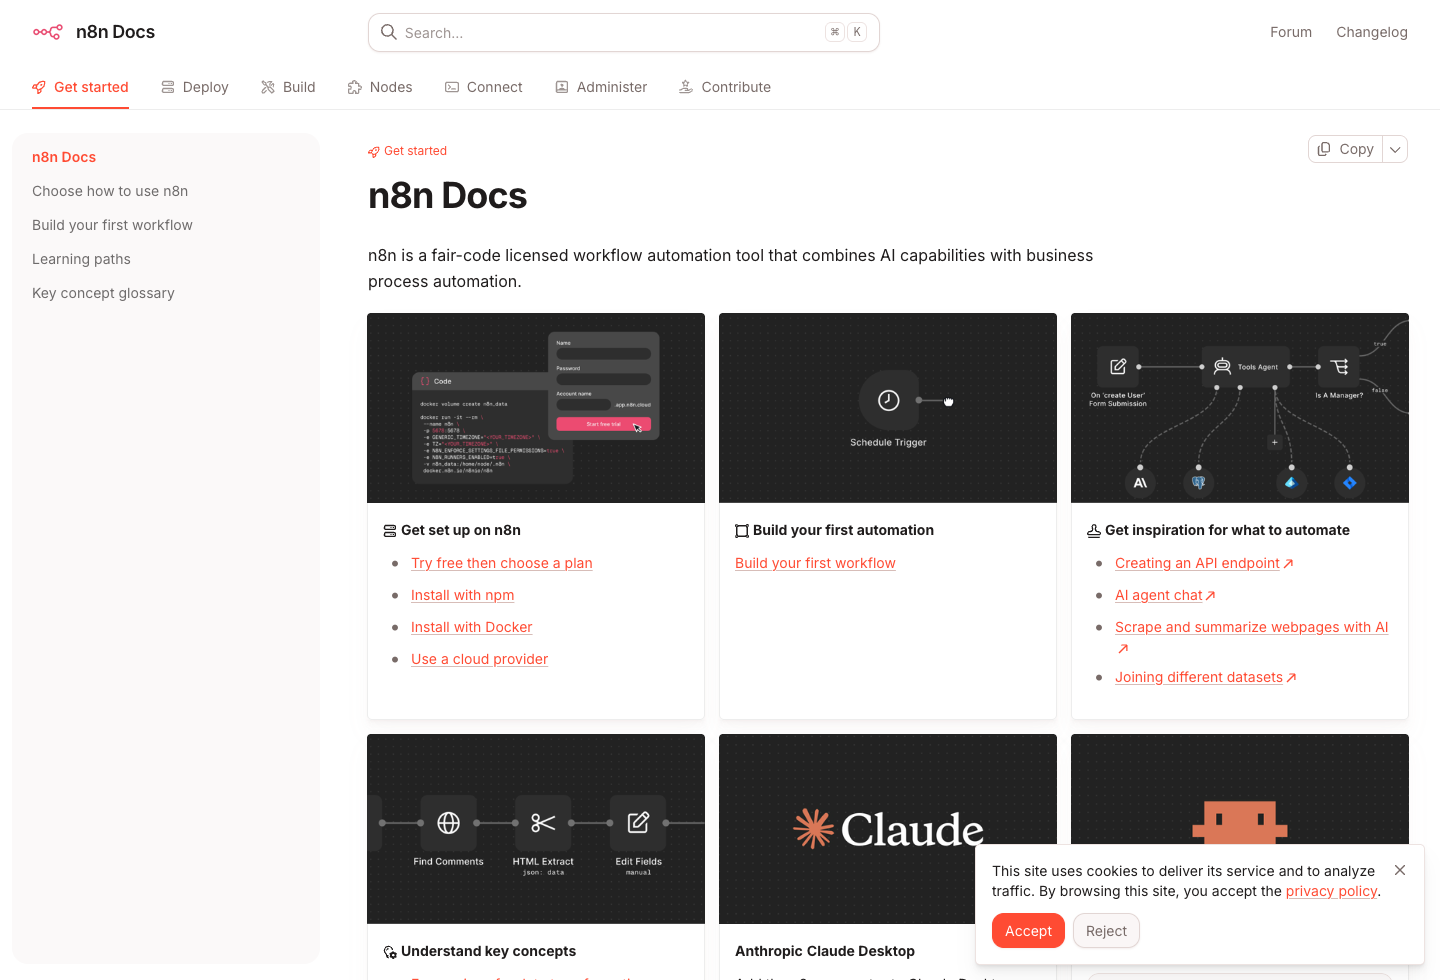Image resolution: width=1440 pixels, height=980 pixels.
Task: Click the external arrow after AI agent chat
Action: pos(1211,596)
